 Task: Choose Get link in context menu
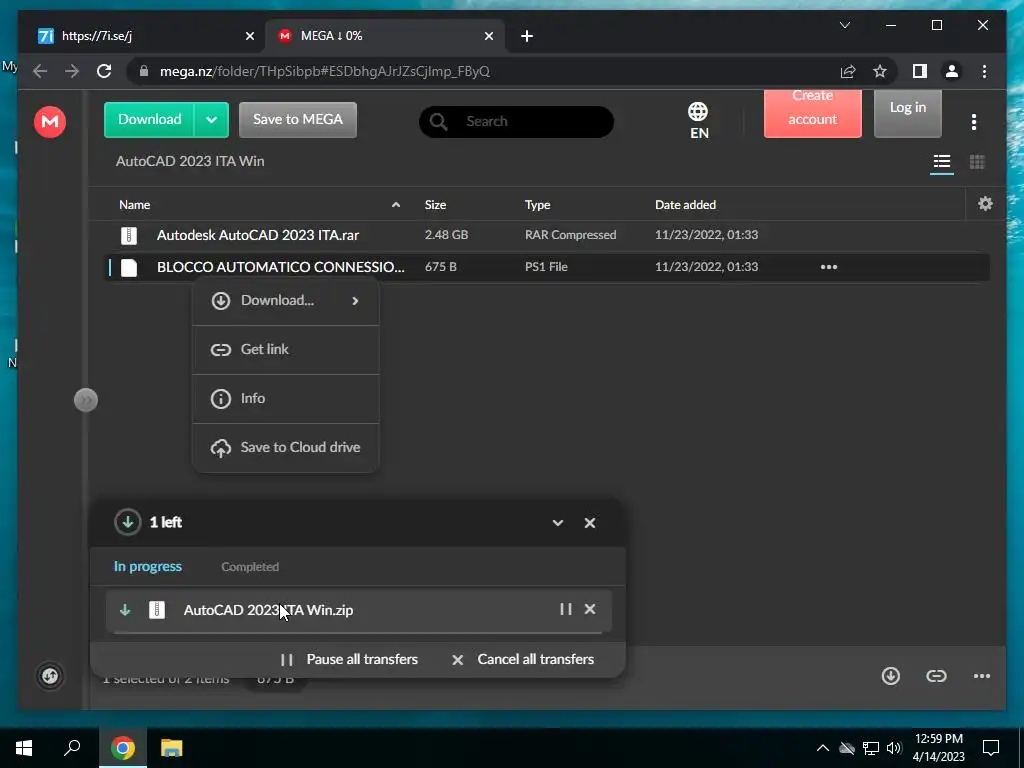[x=286, y=349]
